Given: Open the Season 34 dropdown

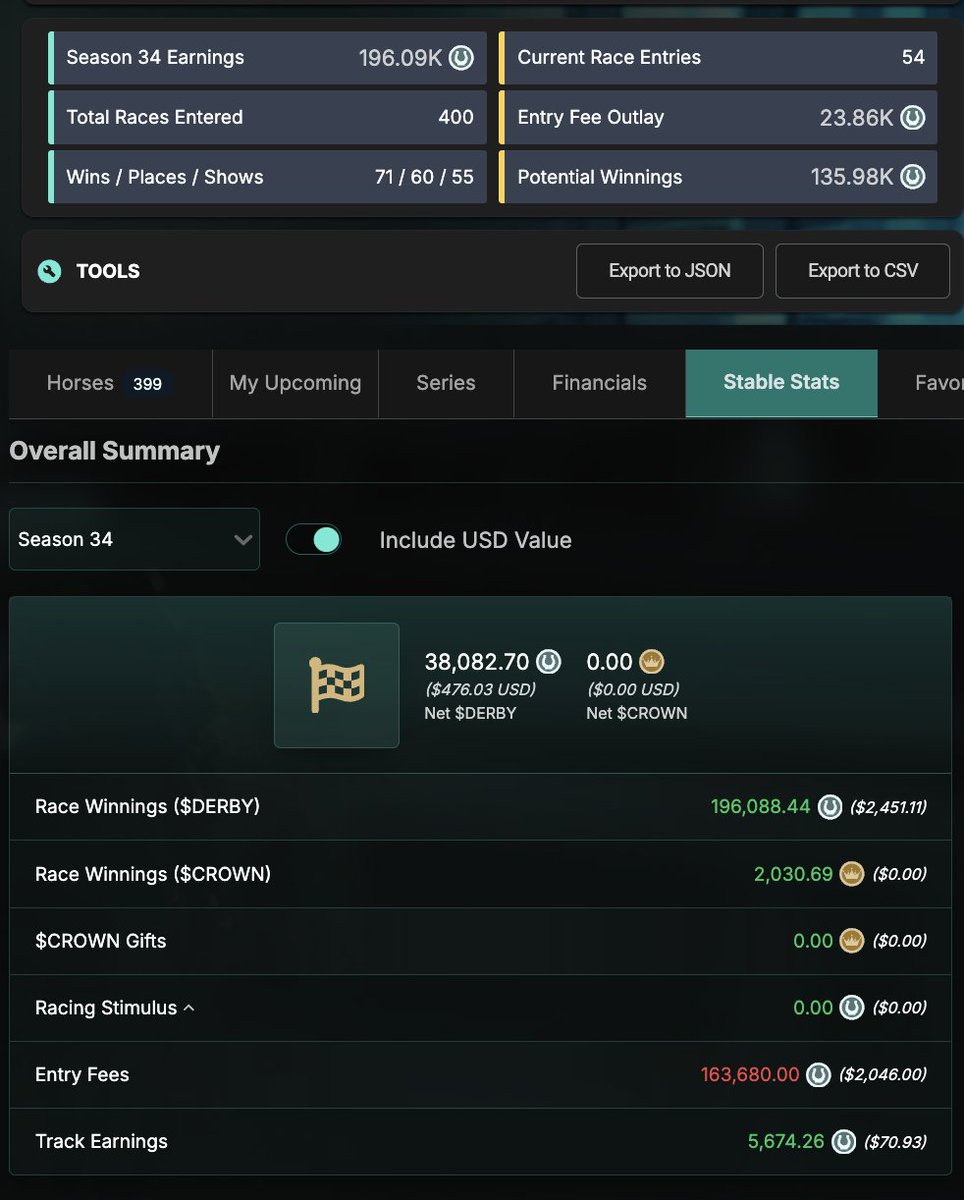Looking at the screenshot, I should [x=134, y=539].
